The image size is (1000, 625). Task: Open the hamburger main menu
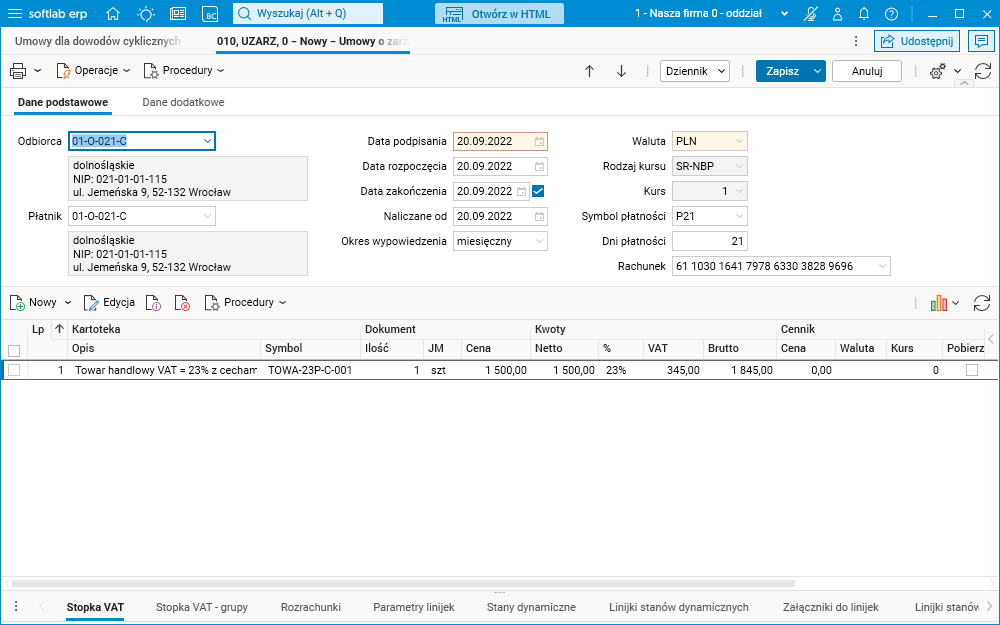point(14,13)
